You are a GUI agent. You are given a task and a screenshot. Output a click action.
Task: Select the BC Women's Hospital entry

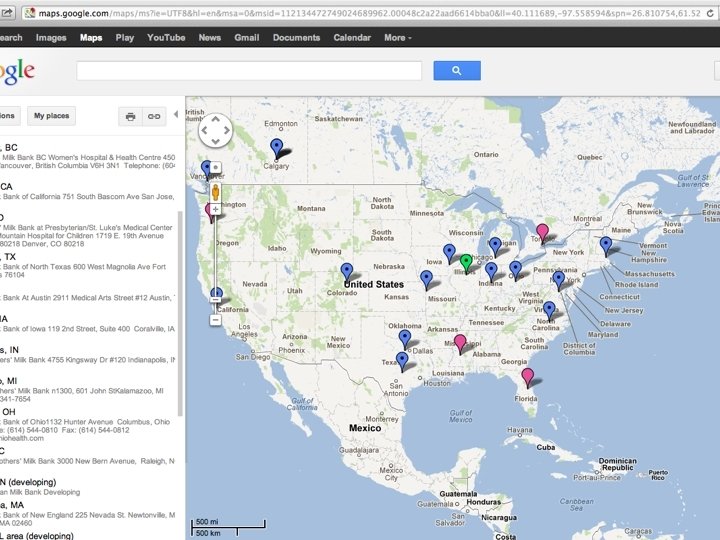pos(87,157)
